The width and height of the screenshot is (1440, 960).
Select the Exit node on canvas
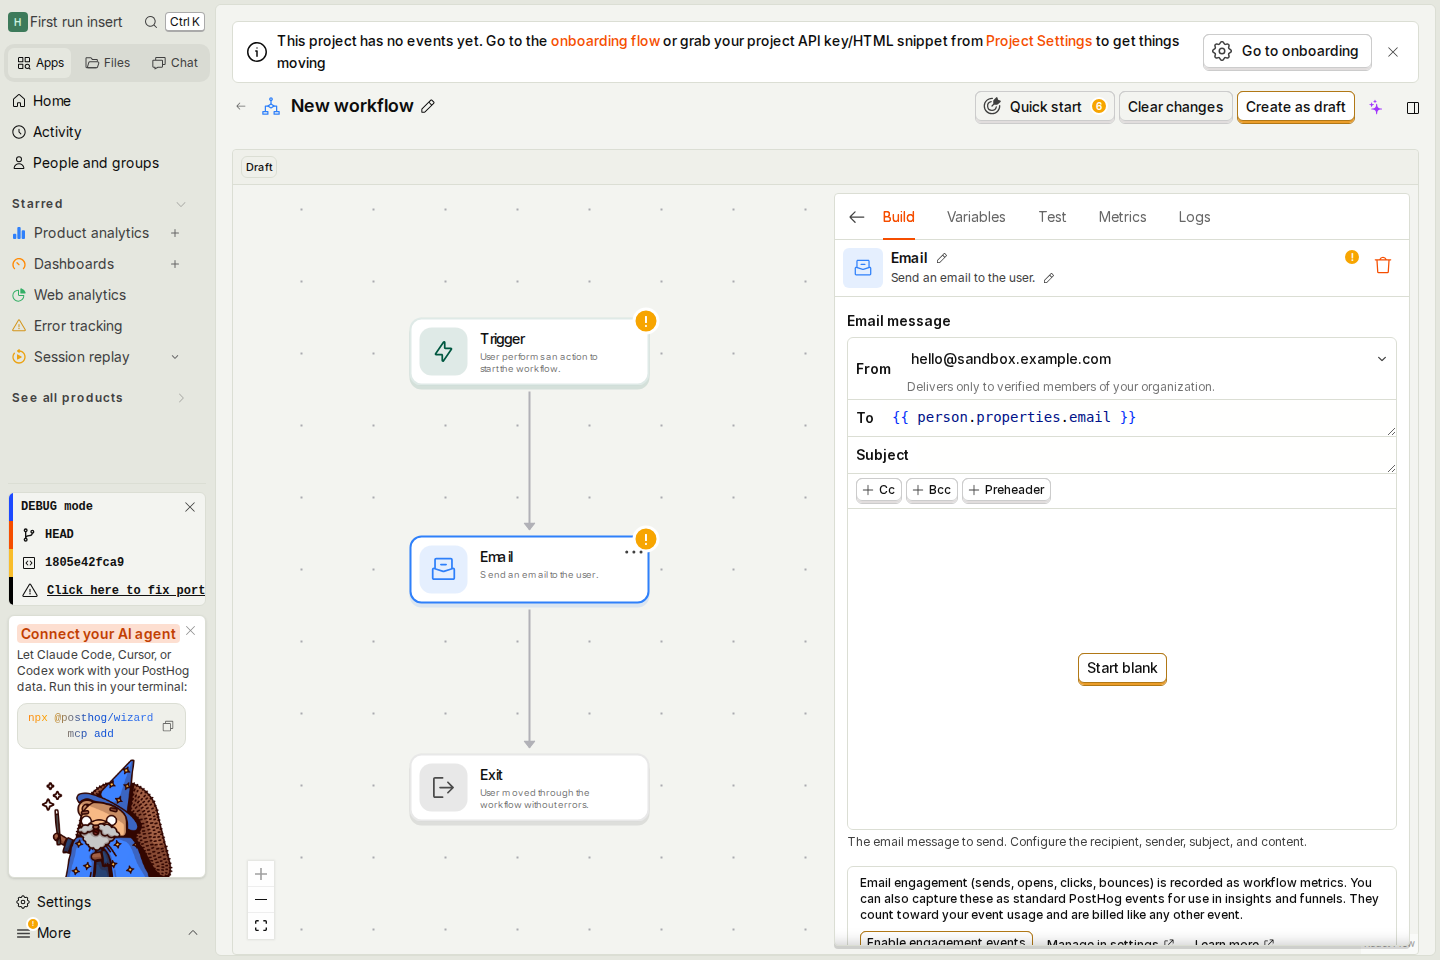coord(529,789)
